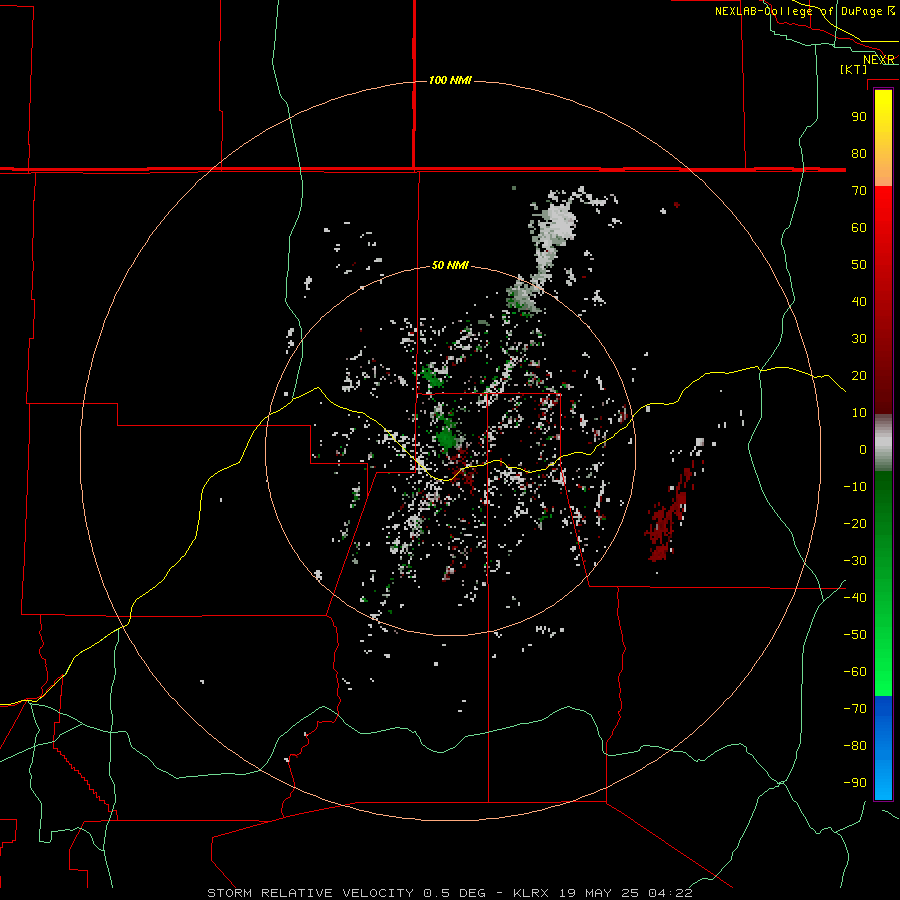
Task: Click the -30 value on velocity scale
Action: (855, 561)
